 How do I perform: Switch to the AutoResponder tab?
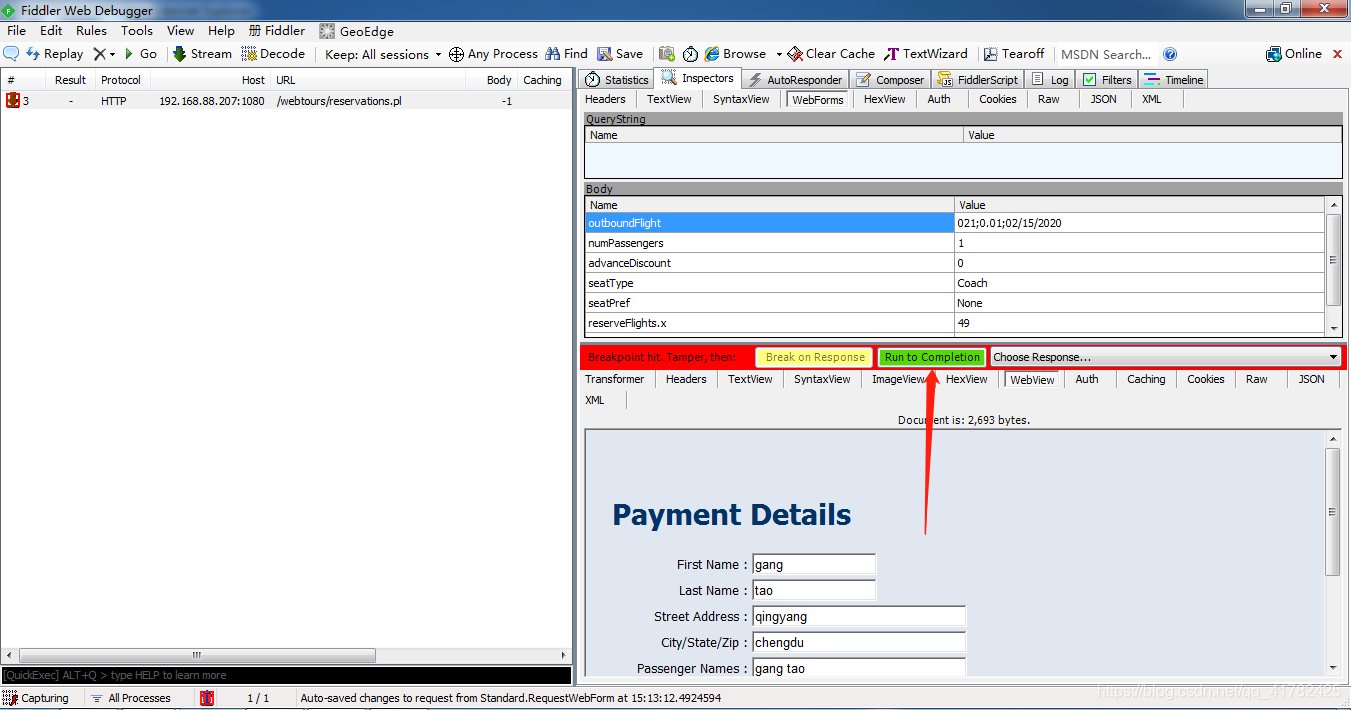coord(795,79)
